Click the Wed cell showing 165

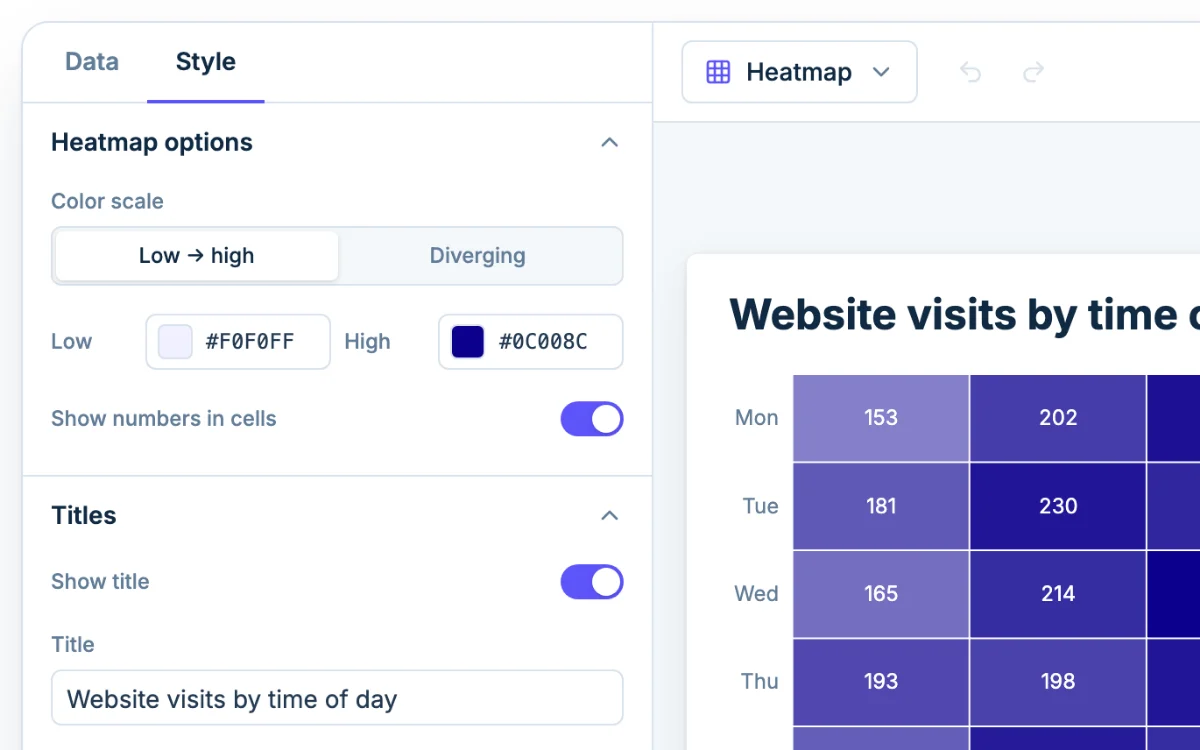pos(881,594)
